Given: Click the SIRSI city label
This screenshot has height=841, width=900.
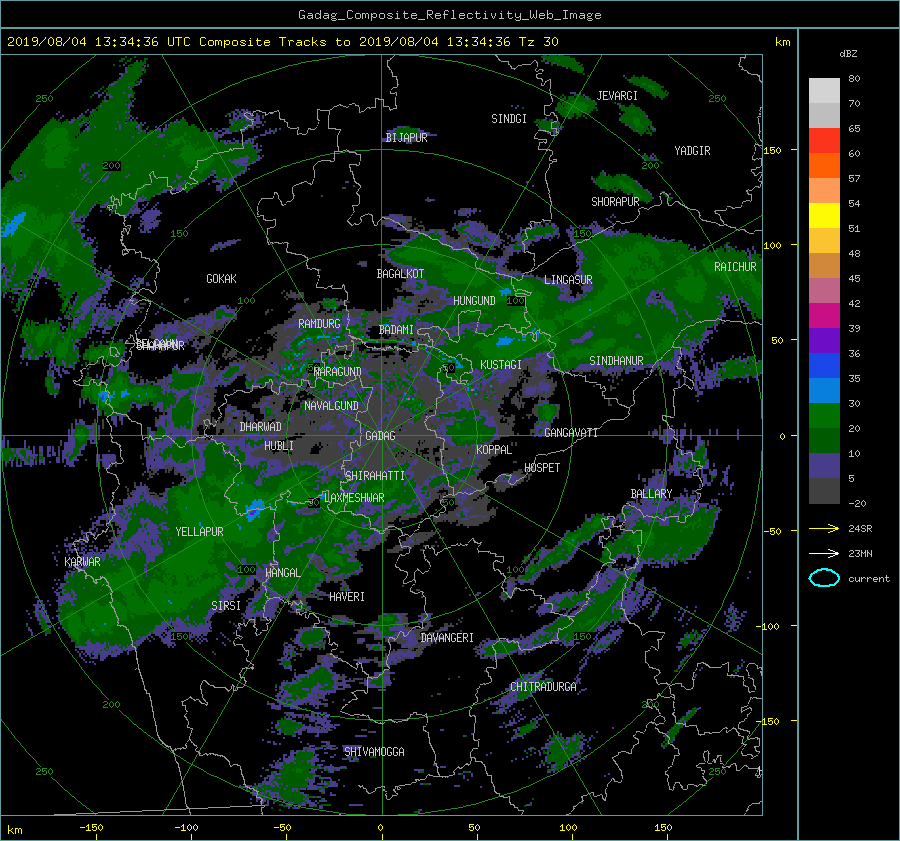Looking at the screenshot, I should (x=226, y=606).
